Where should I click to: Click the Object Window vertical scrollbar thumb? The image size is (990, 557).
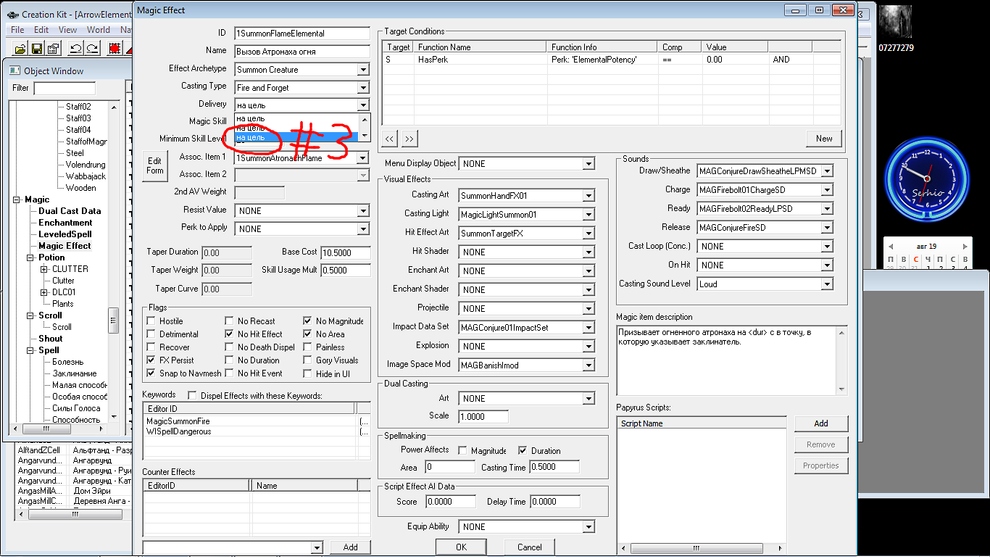pos(113,321)
